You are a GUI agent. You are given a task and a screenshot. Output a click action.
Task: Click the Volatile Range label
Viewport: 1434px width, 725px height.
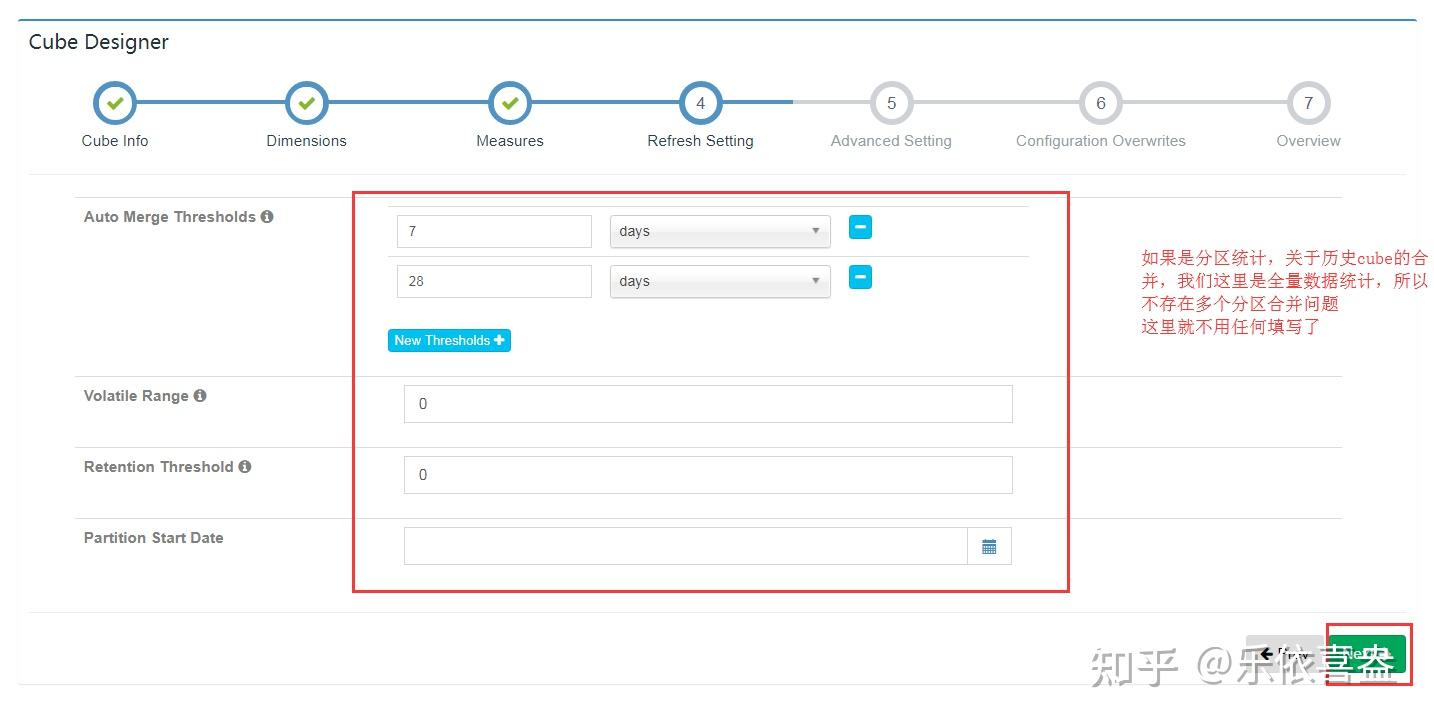pos(136,396)
